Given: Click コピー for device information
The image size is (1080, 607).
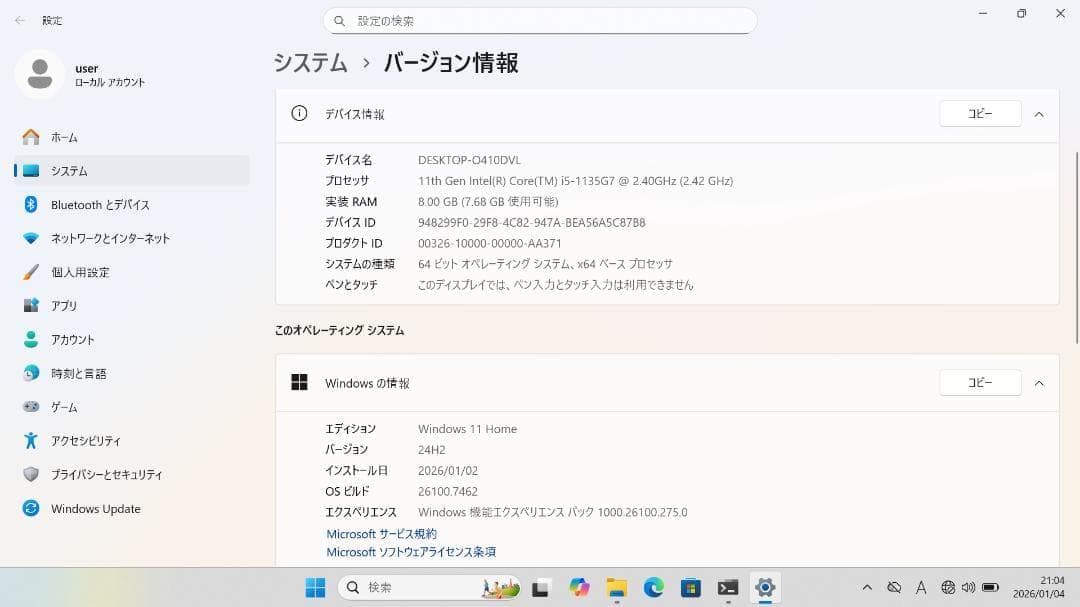Looking at the screenshot, I should [x=979, y=113].
